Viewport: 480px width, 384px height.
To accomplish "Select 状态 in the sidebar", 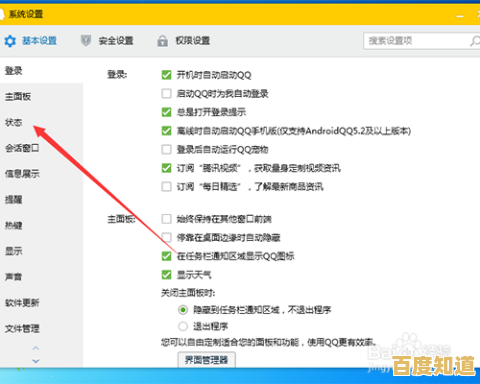I will [13, 122].
